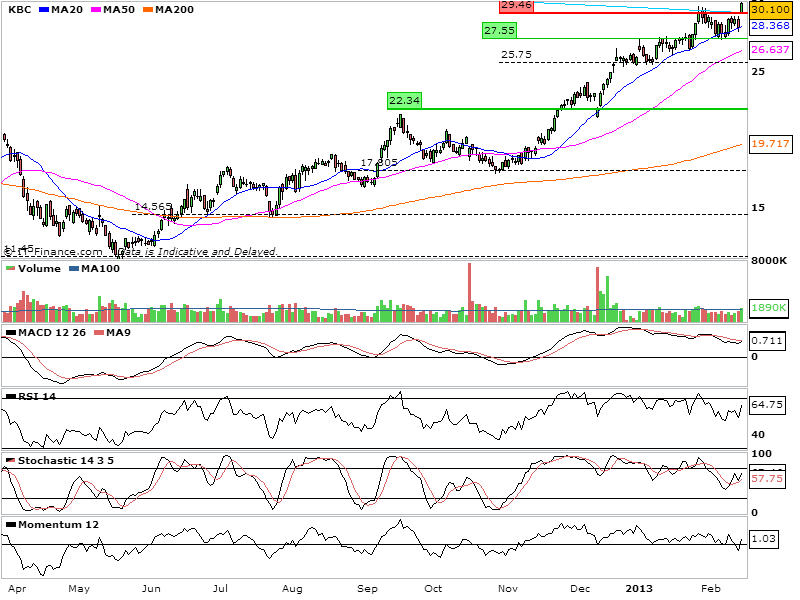Click the 100 level on Stochastic axis
The image size is (800, 600).
pyautogui.click(x=762, y=454)
